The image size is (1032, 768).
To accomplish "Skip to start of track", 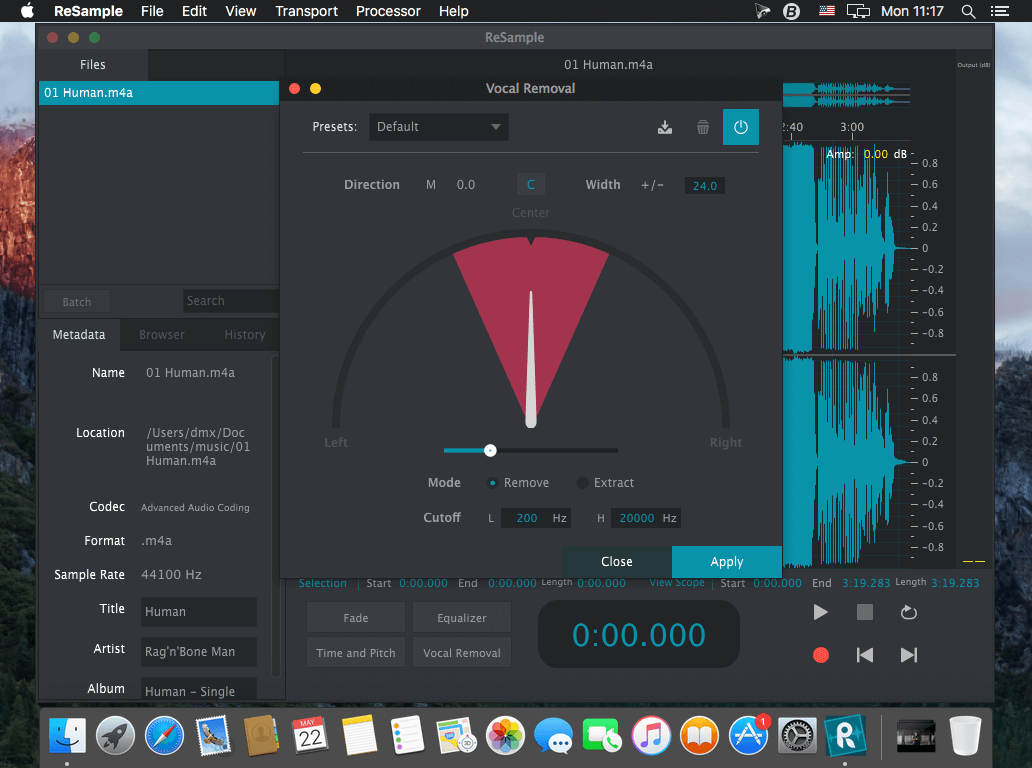I will click(865, 655).
